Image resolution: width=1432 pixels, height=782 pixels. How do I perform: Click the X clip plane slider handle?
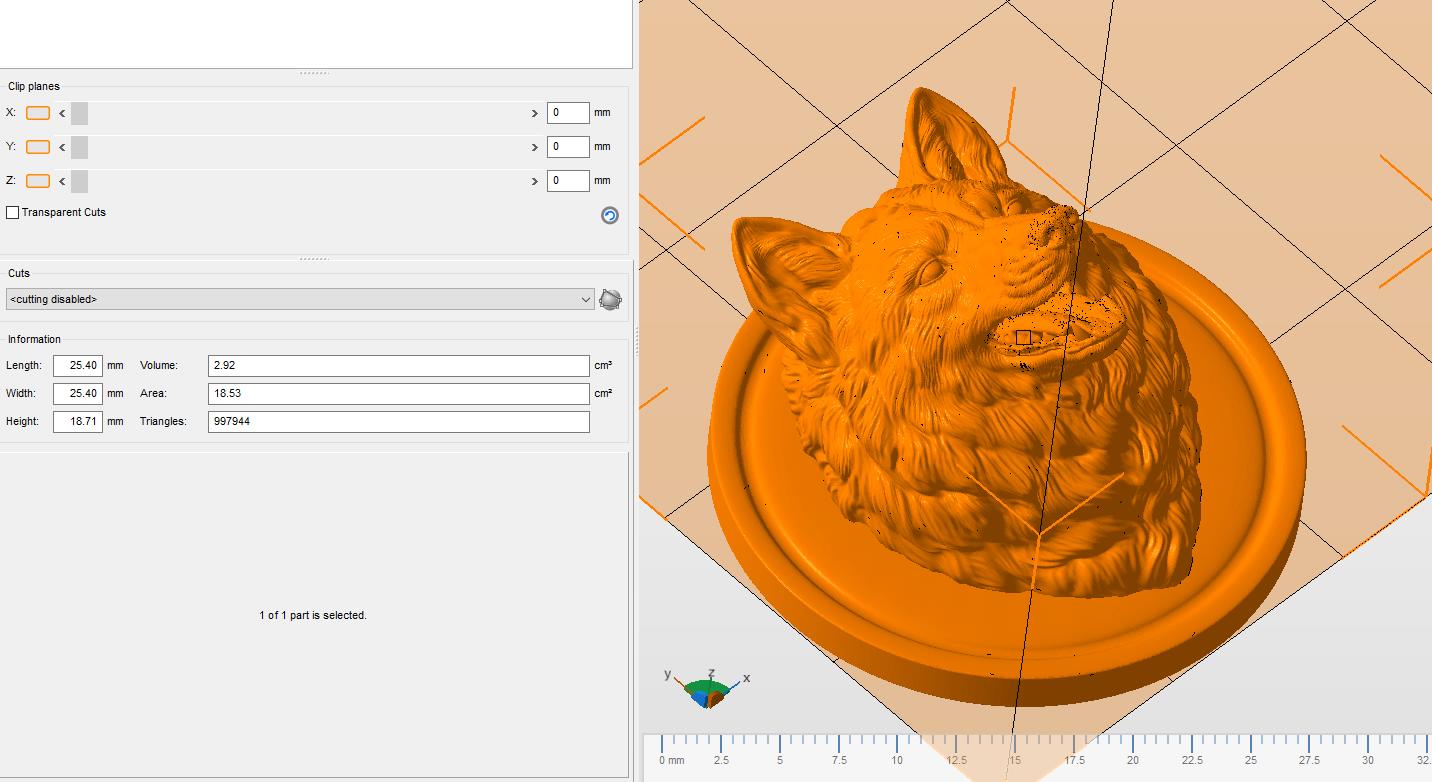[79, 113]
